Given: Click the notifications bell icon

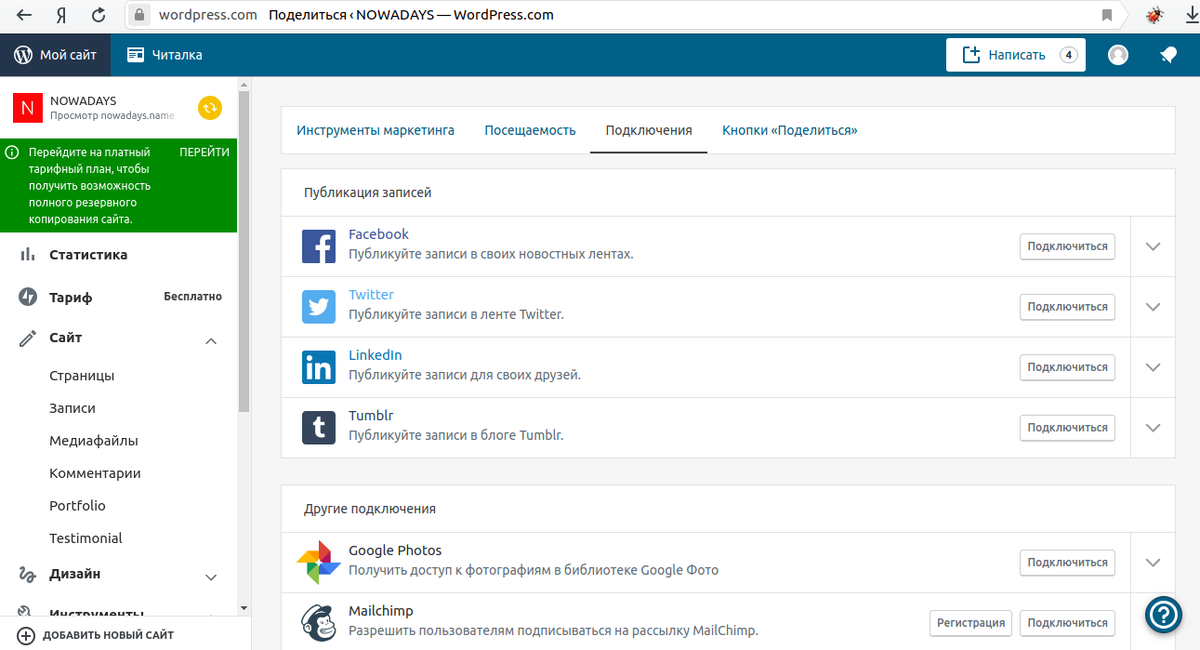Looking at the screenshot, I should point(1167,54).
